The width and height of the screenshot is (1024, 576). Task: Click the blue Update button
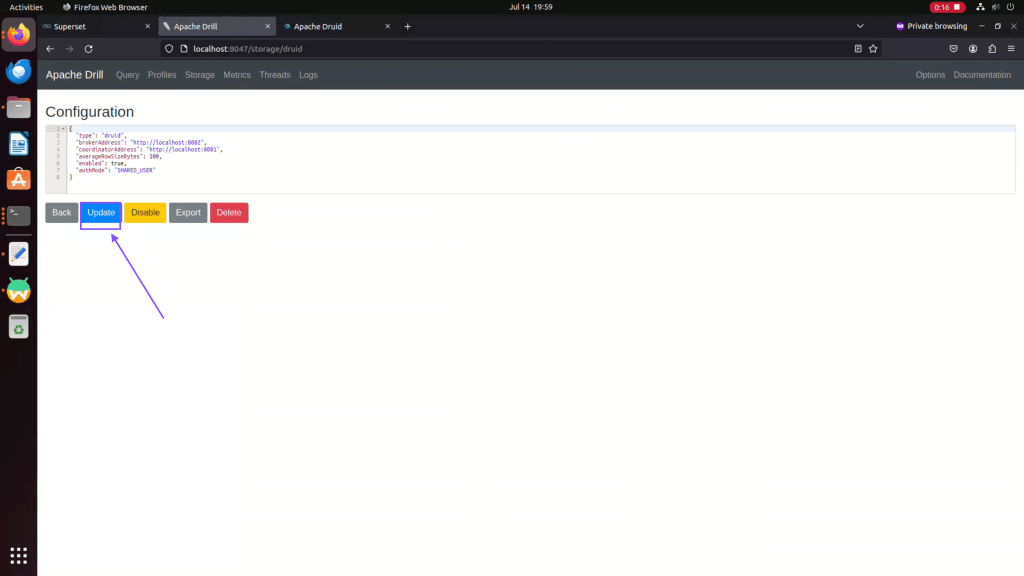coord(101,213)
